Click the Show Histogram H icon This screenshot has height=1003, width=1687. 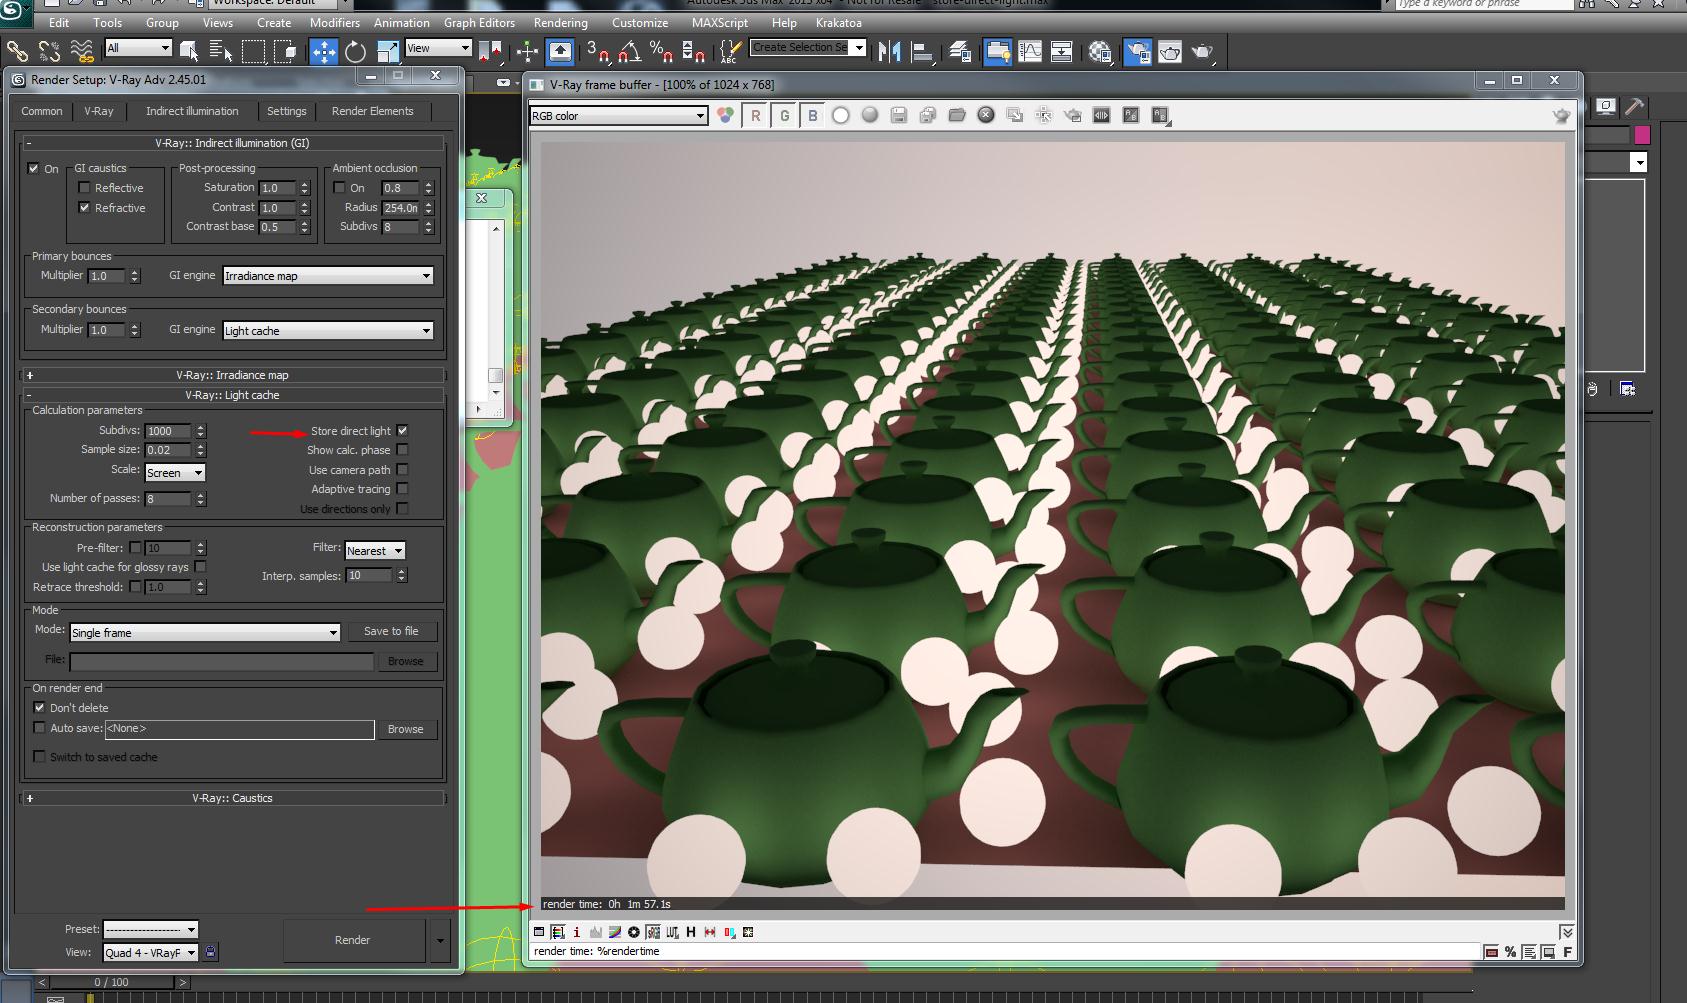pos(691,932)
